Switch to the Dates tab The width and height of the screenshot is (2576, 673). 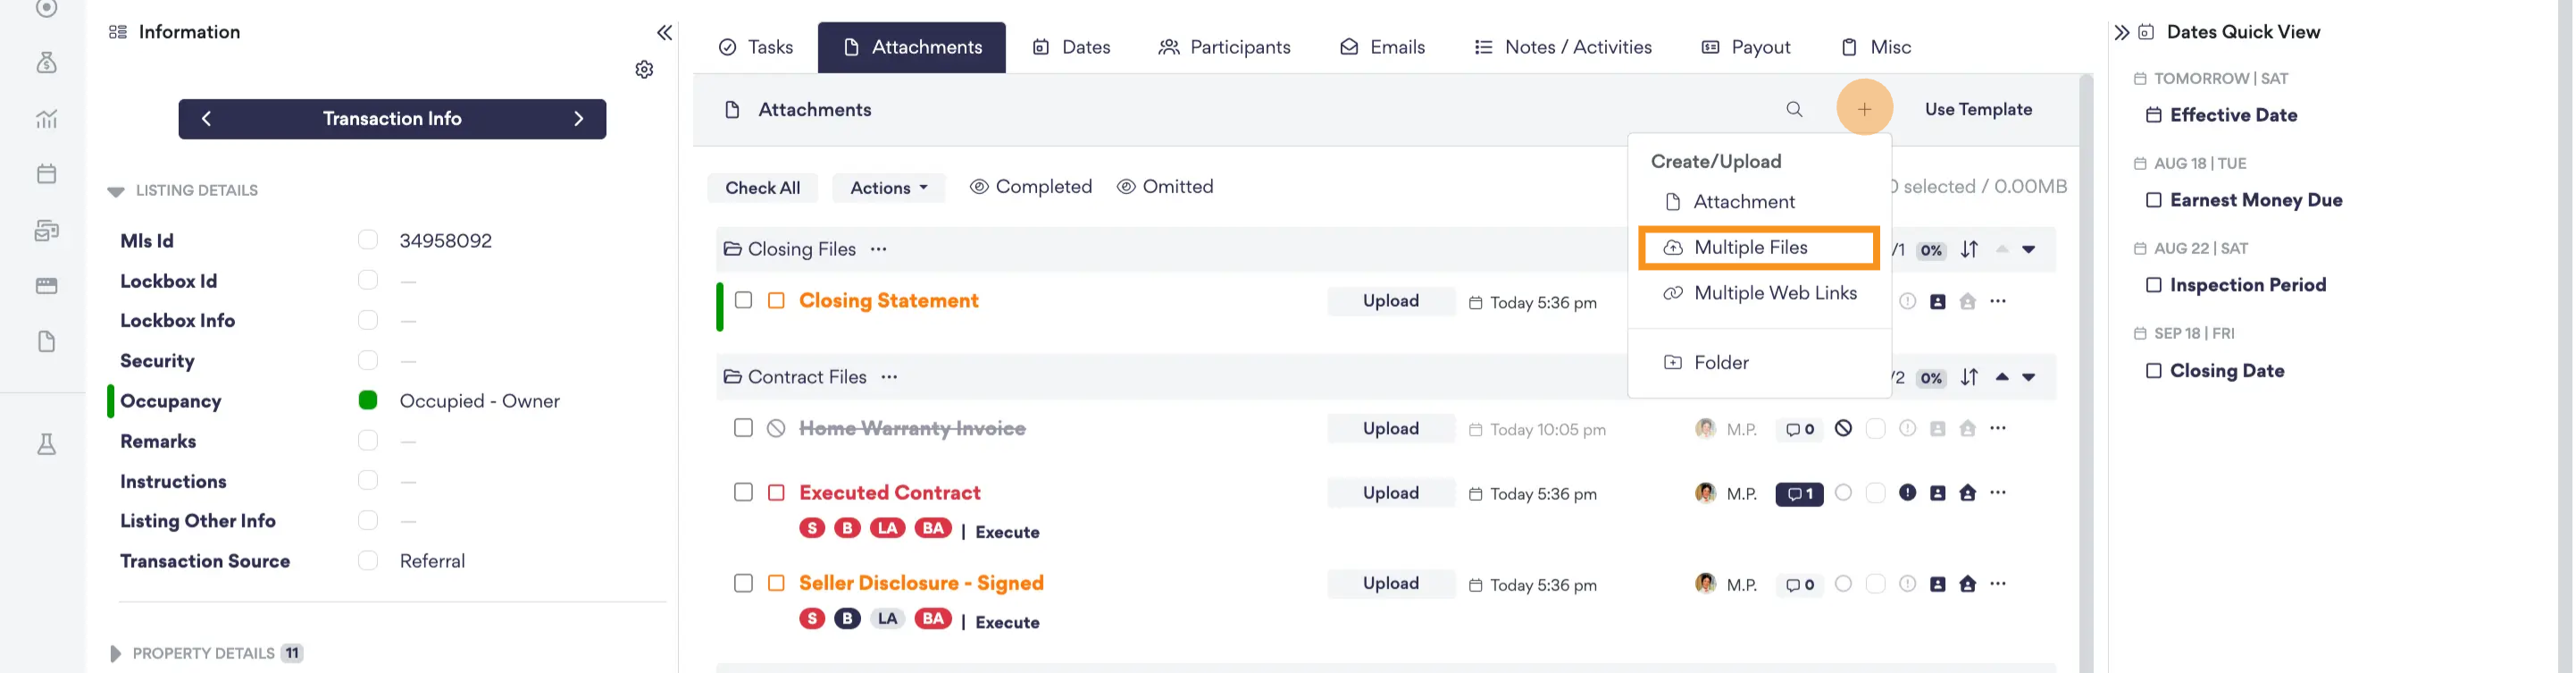1071,47
